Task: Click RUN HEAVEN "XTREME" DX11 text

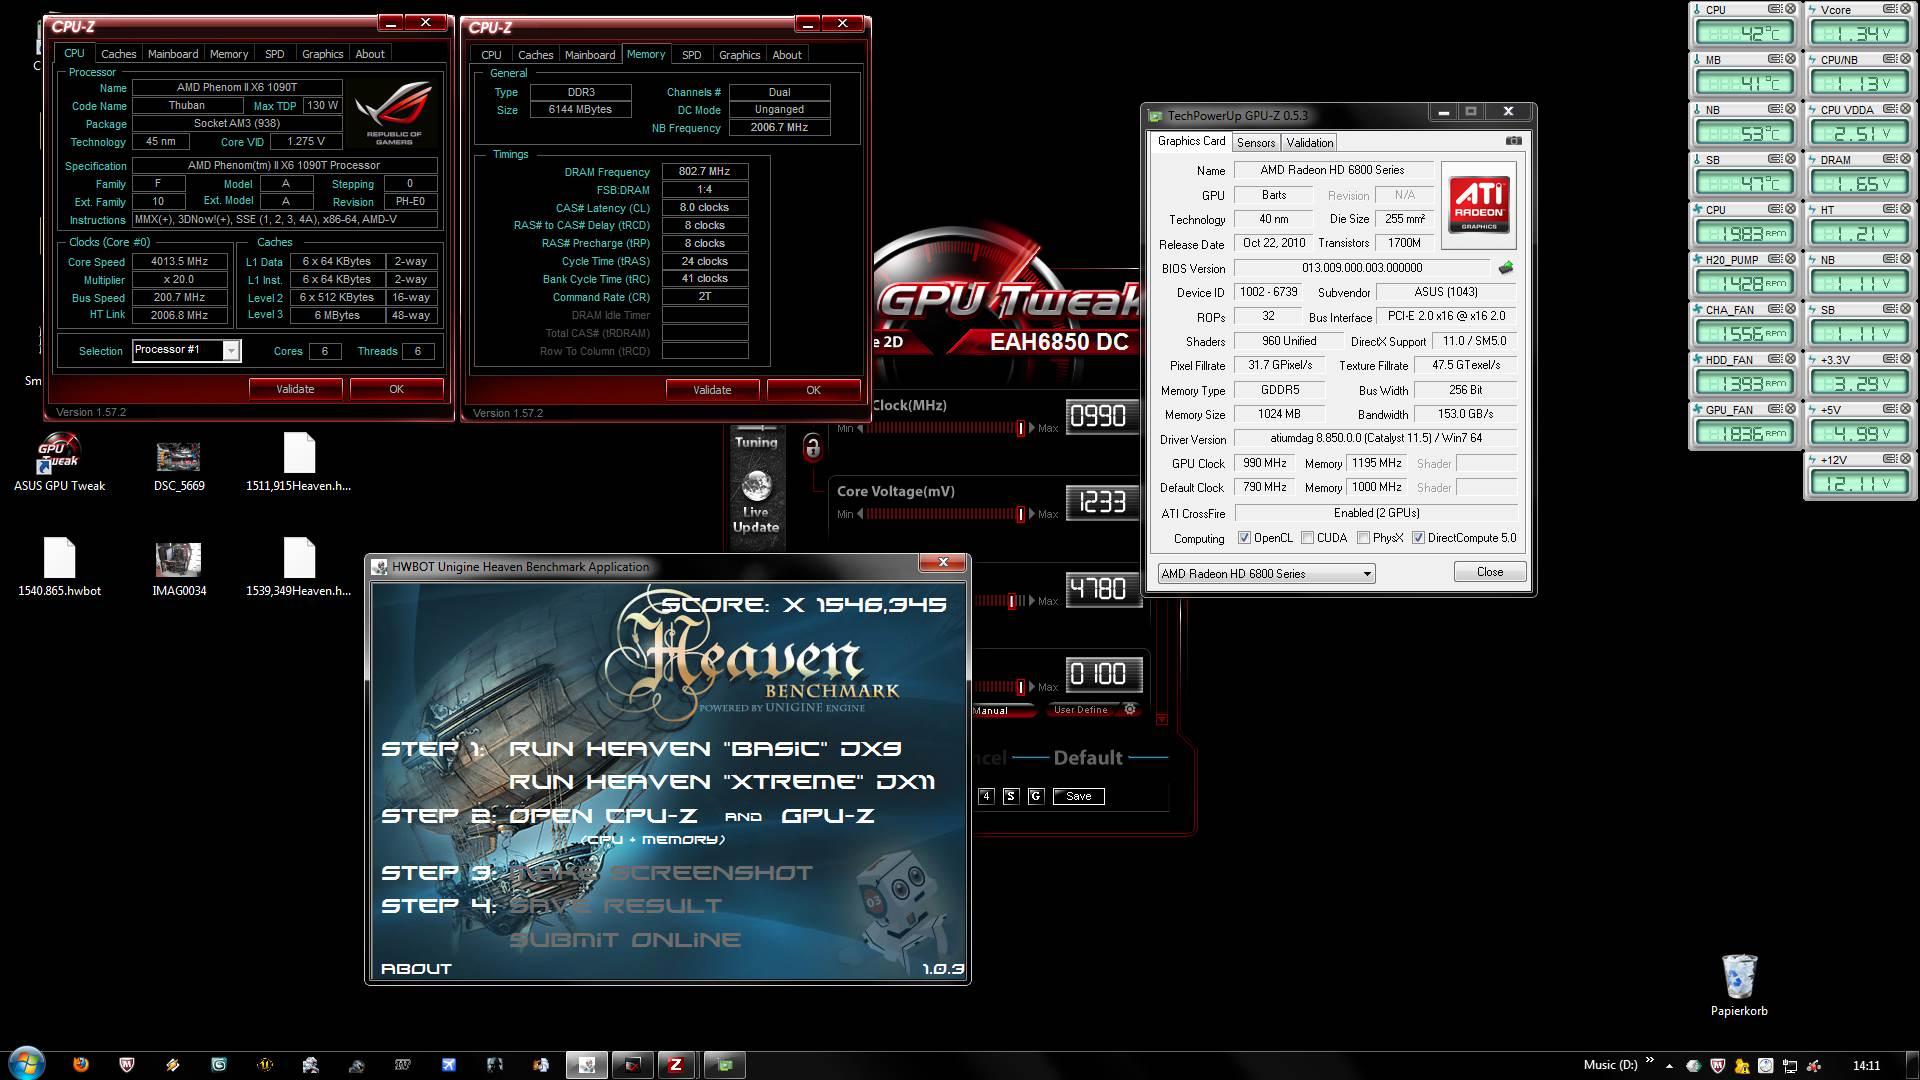Action: (722, 782)
